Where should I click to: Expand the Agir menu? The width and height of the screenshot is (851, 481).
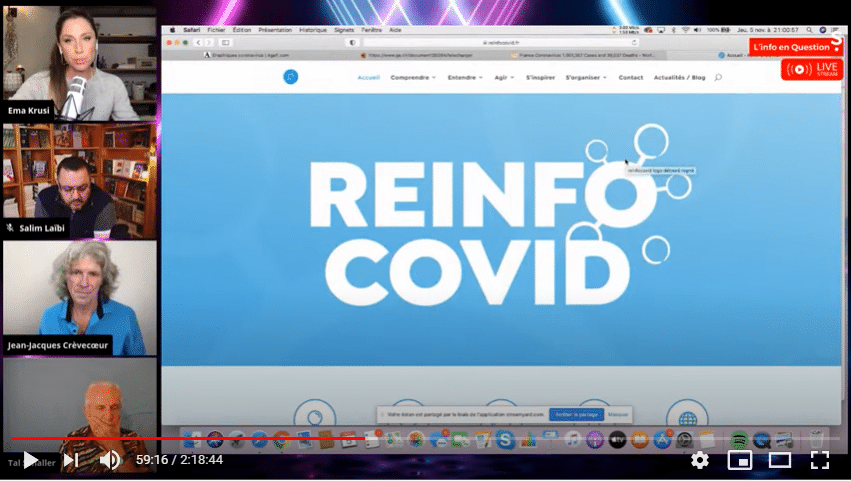[504, 78]
